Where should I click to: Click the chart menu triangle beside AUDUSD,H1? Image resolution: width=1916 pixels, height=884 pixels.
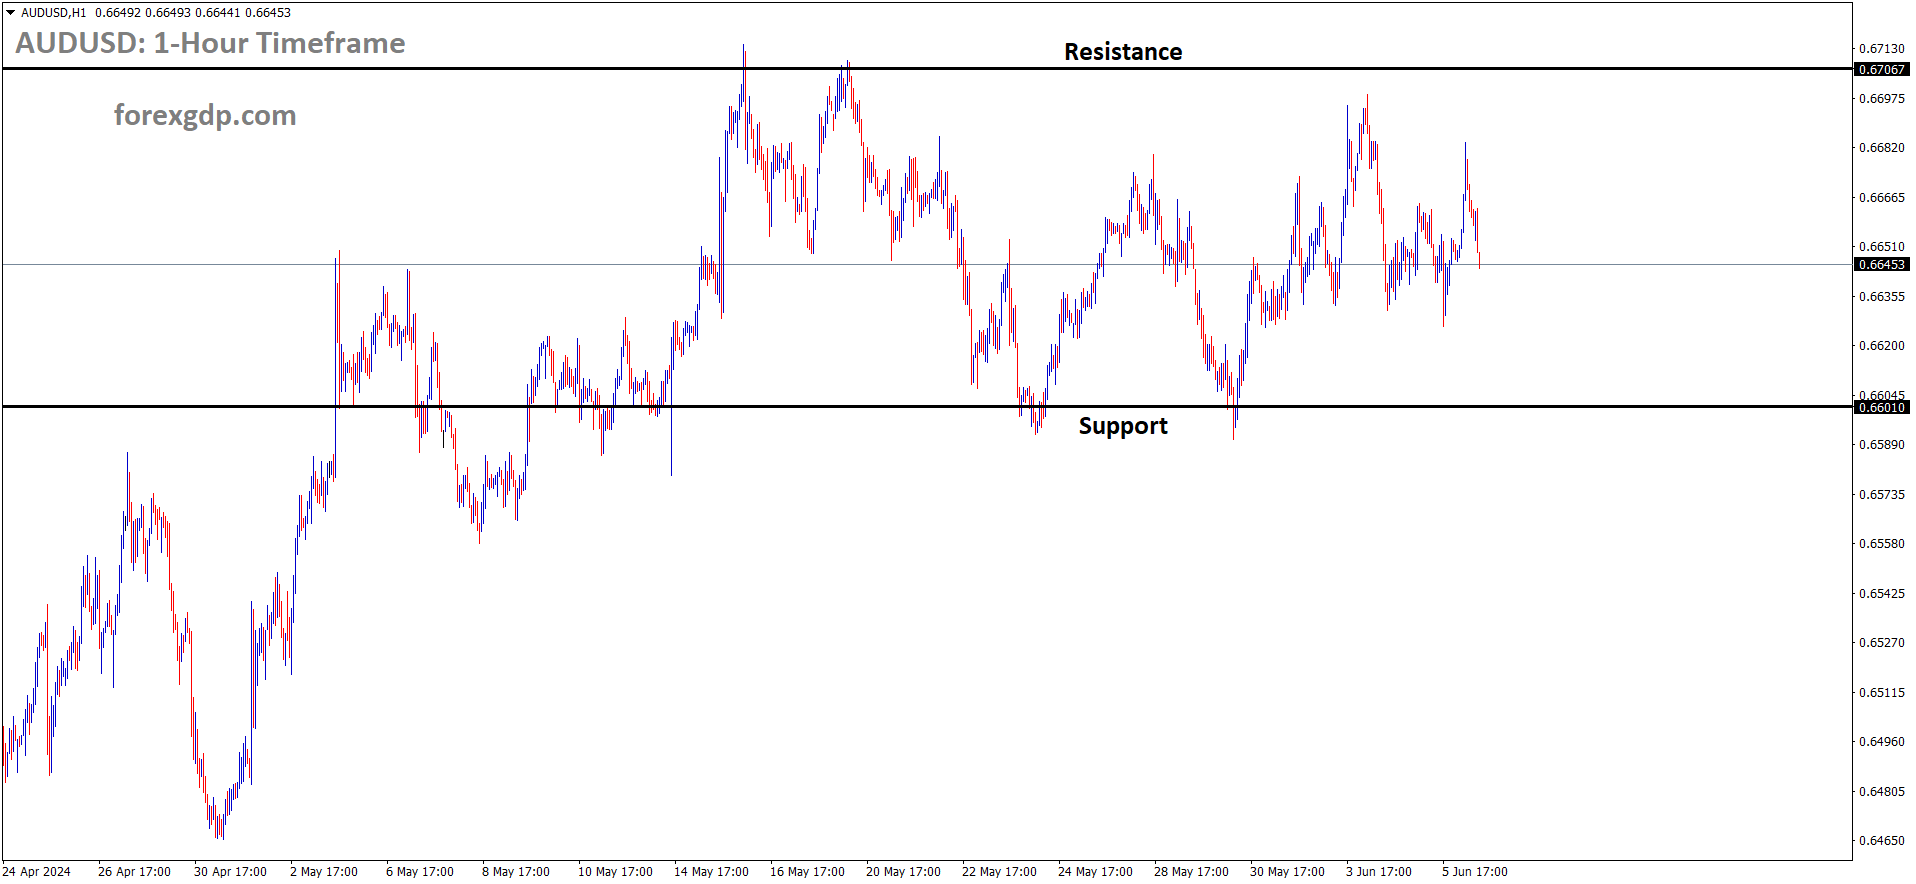(x=11, y=13)
